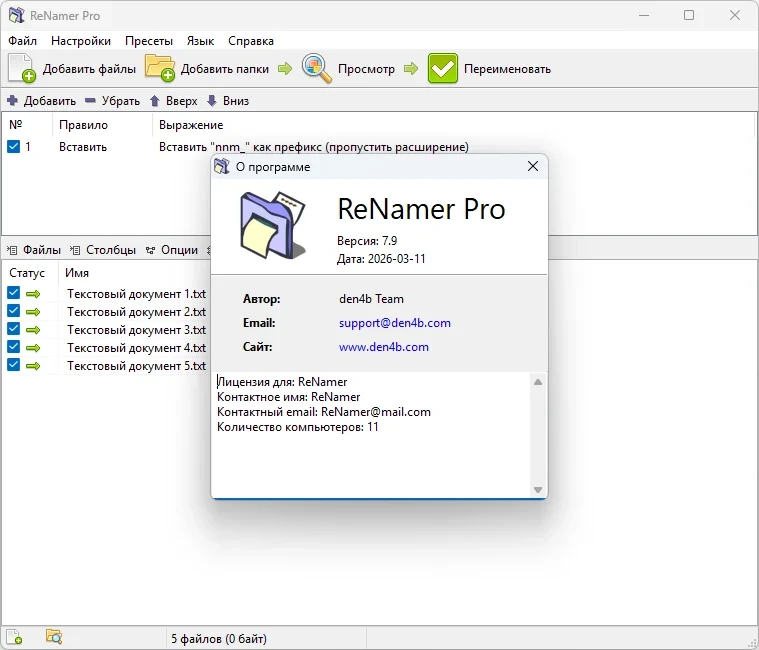
Task: Remove rule with minus Убрать
Action: click(x=112, y=101)
